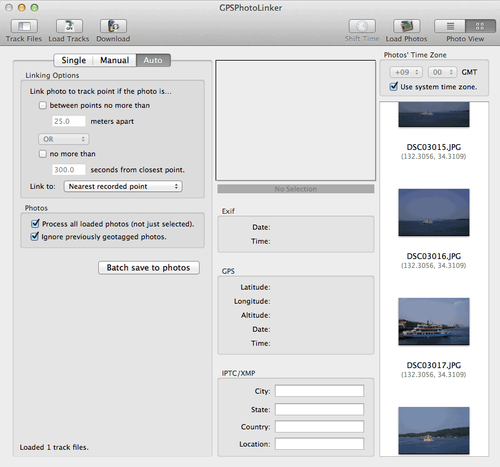
Task: Click the City input field
Action: (x=319, y=391)
